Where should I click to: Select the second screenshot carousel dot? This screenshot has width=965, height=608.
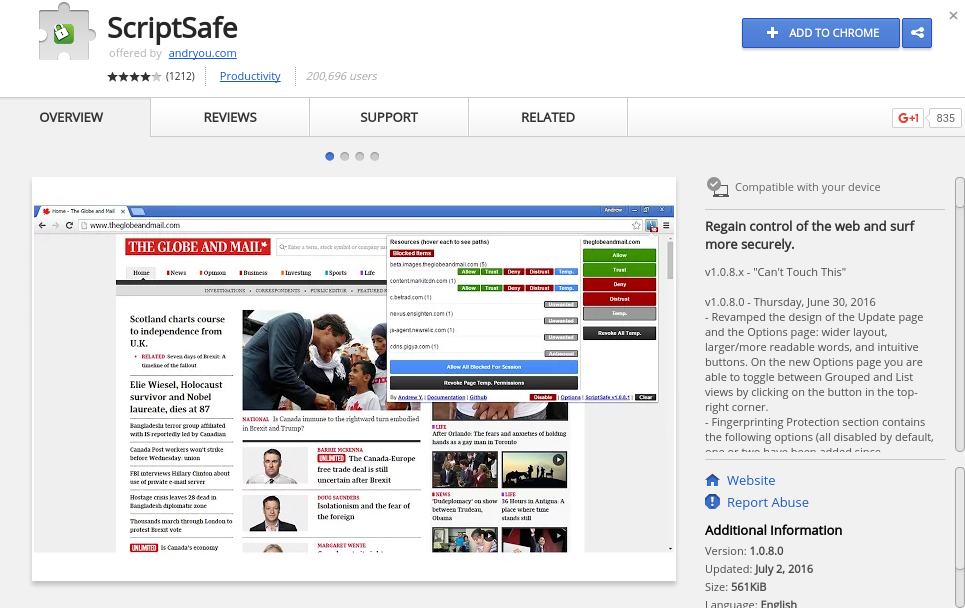tap(345, 156)
